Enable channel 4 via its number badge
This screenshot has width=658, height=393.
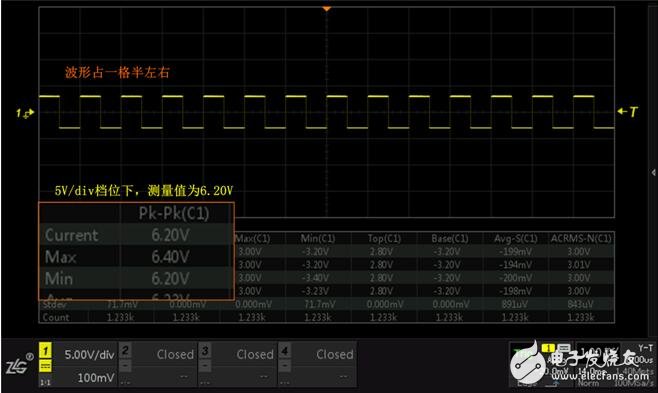(285, 351)
